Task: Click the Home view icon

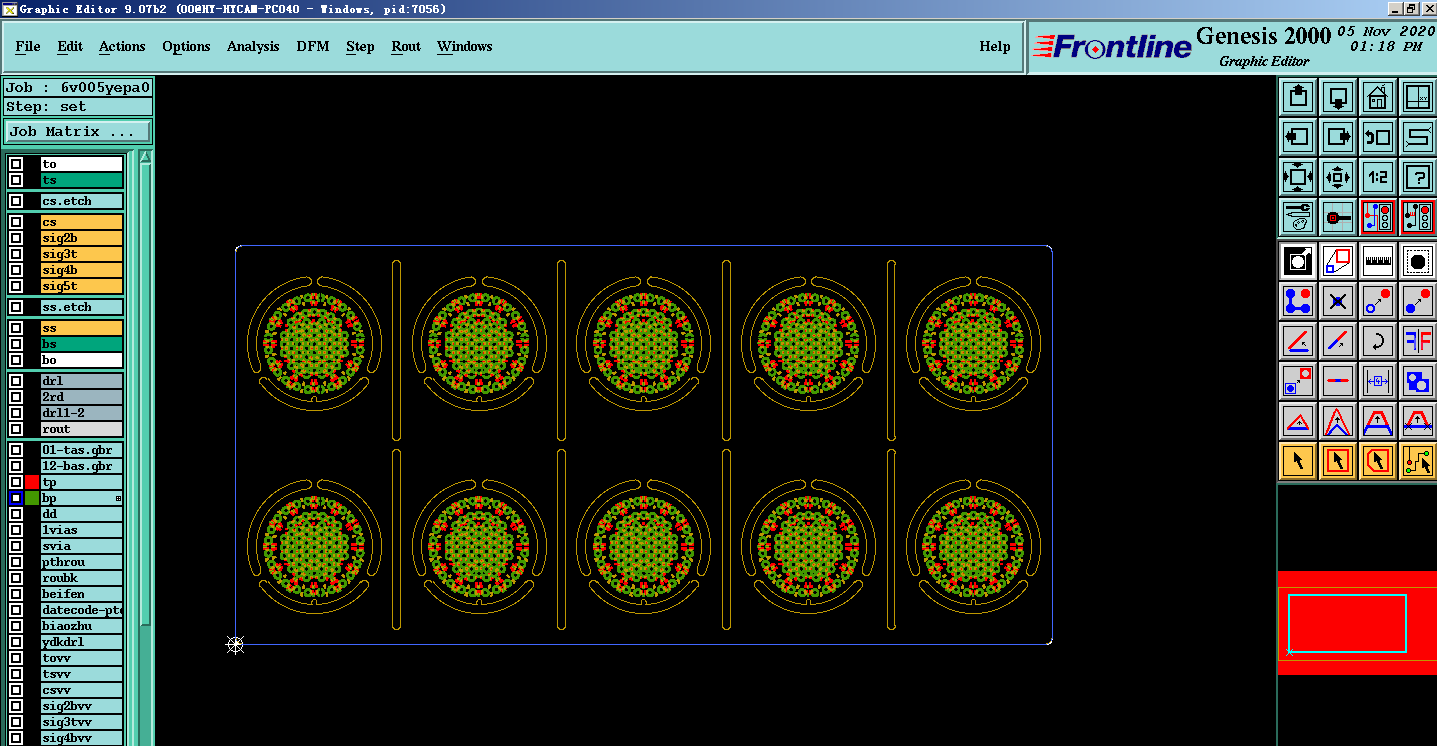Action: click(1378, 97)
